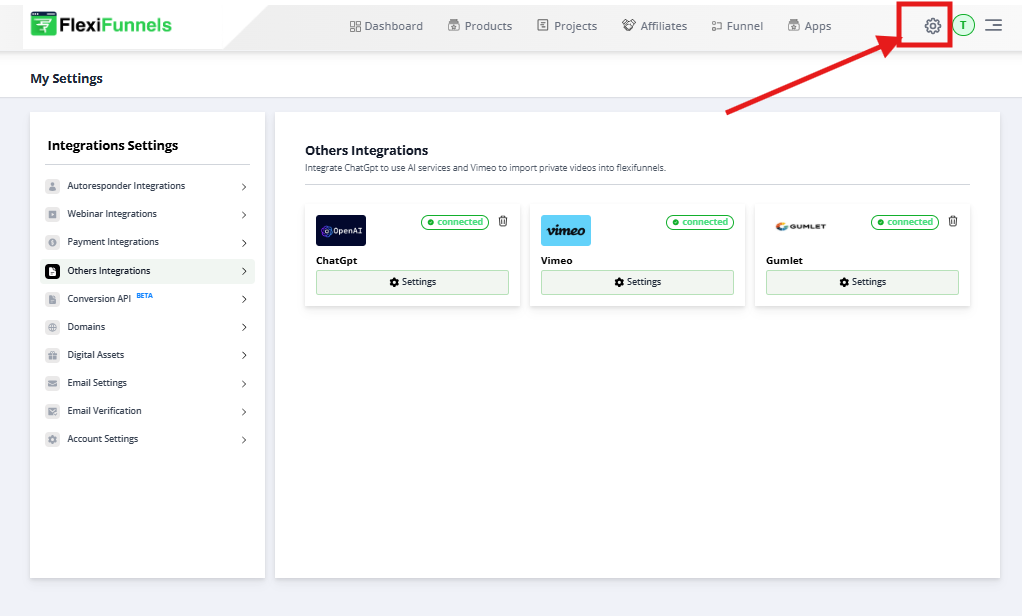Expand Account Settings chevron
1022x616 pixels.
click(x=244, y=440)
